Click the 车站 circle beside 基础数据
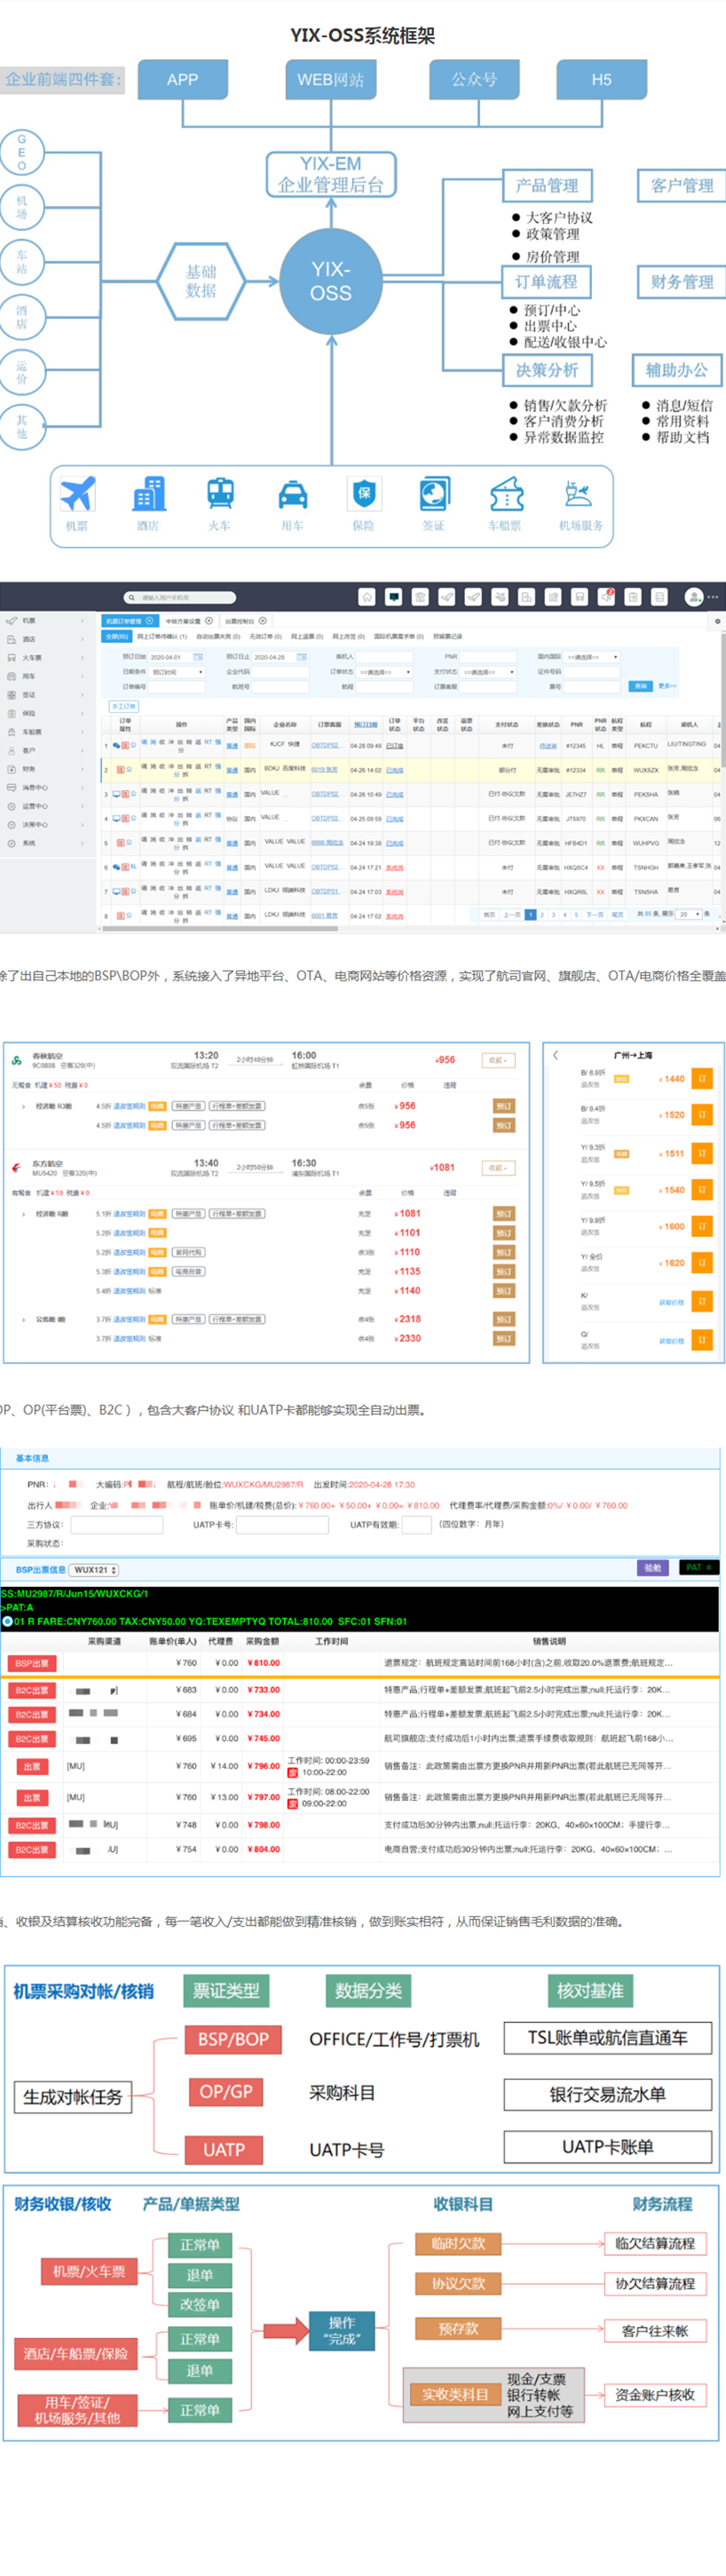This screenshot has height=2576, width=726. [x=21, y=262]
